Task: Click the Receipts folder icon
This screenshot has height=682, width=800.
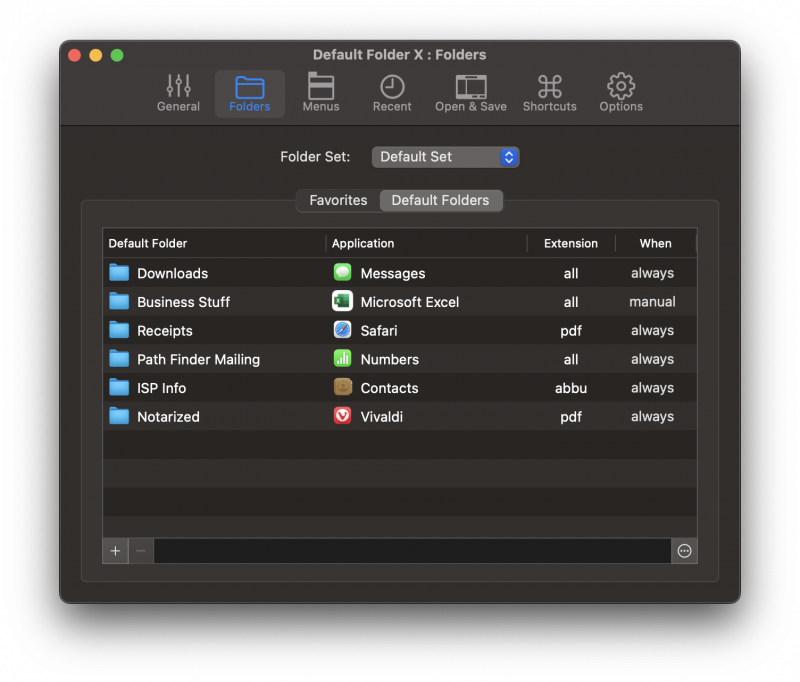Action: (119, 330)
